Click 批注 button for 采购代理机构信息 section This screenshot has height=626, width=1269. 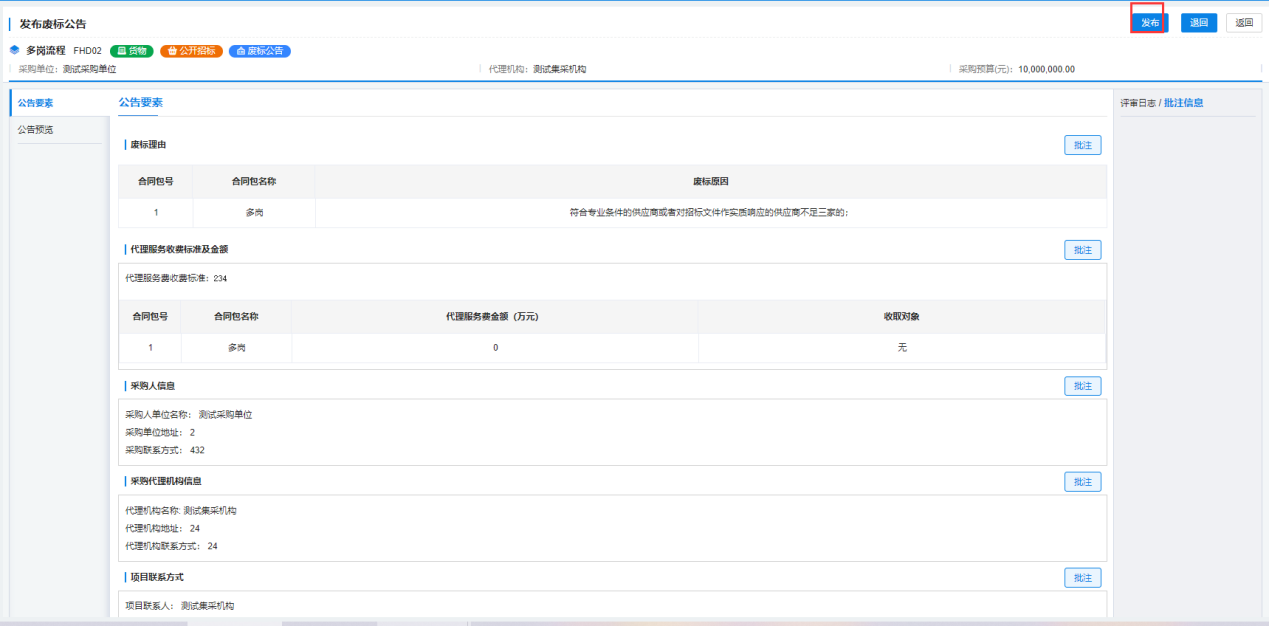pos(1082,482)
